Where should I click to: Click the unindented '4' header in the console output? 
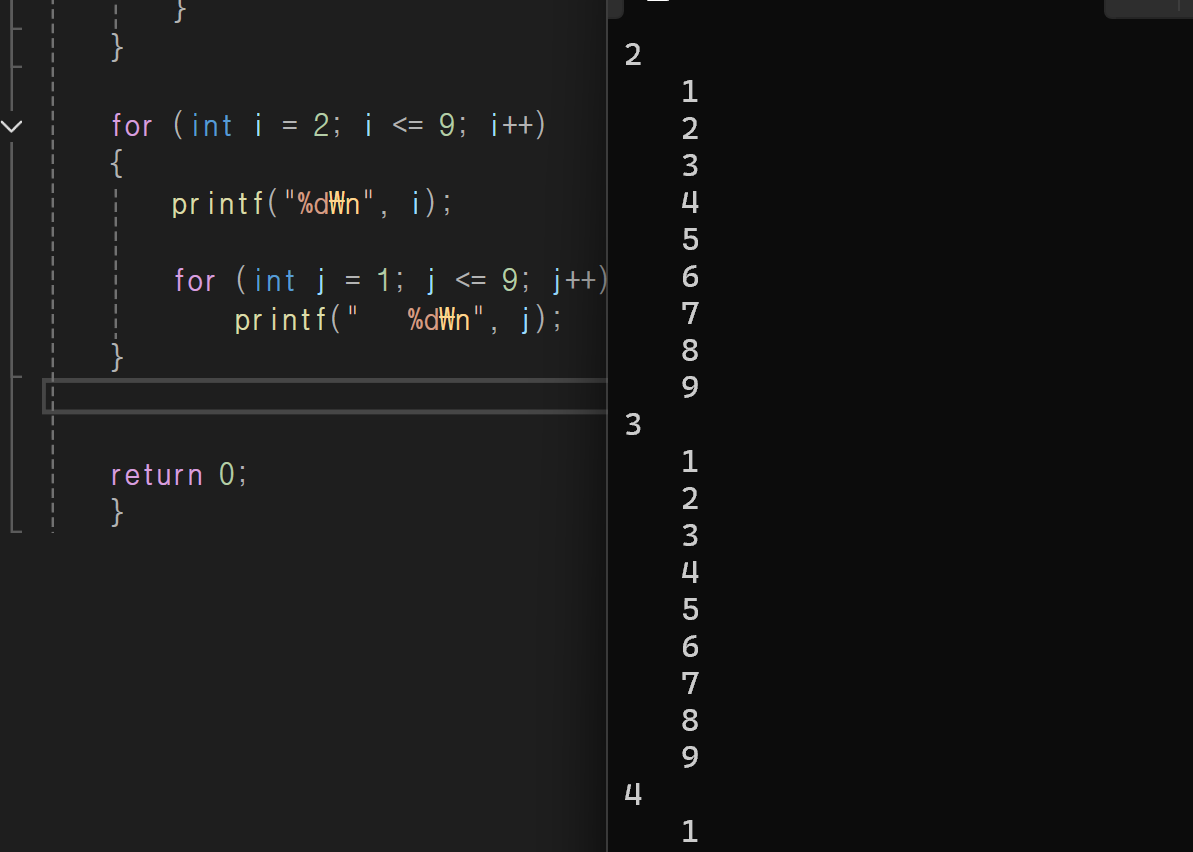[x=633, y=794]
